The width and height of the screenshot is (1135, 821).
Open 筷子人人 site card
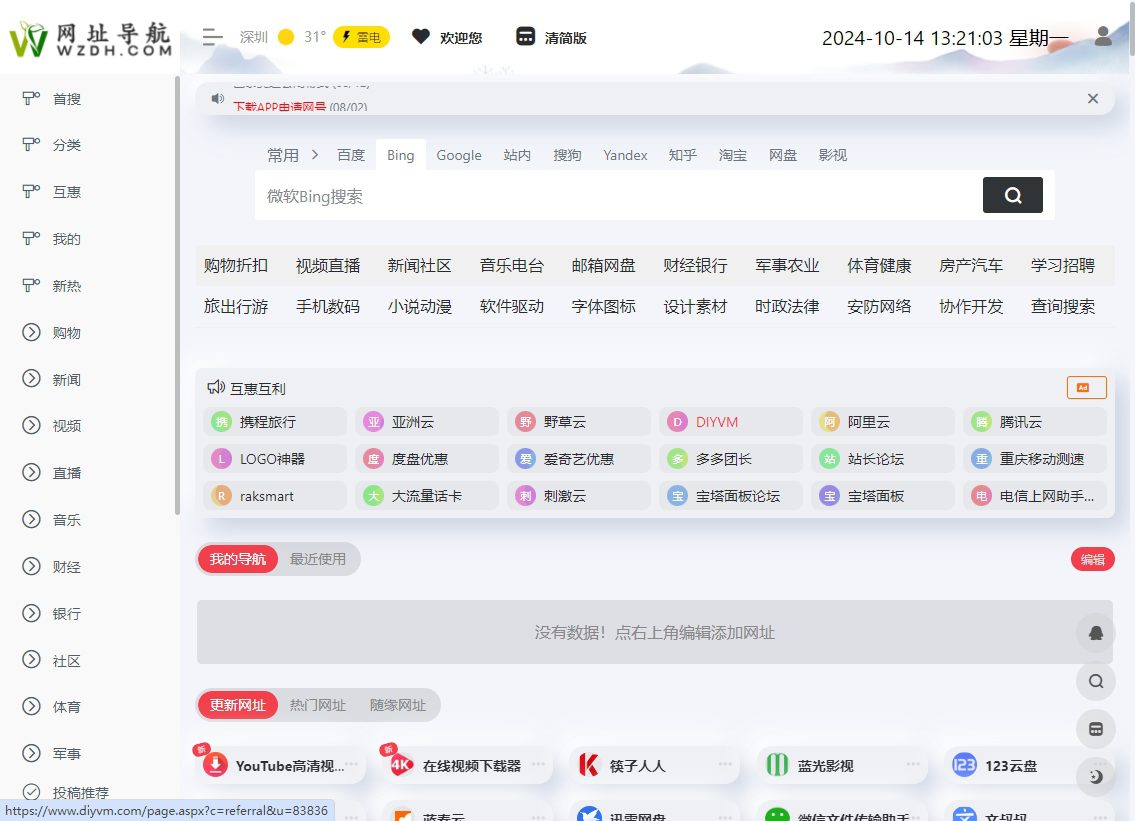tap(654, 765)
